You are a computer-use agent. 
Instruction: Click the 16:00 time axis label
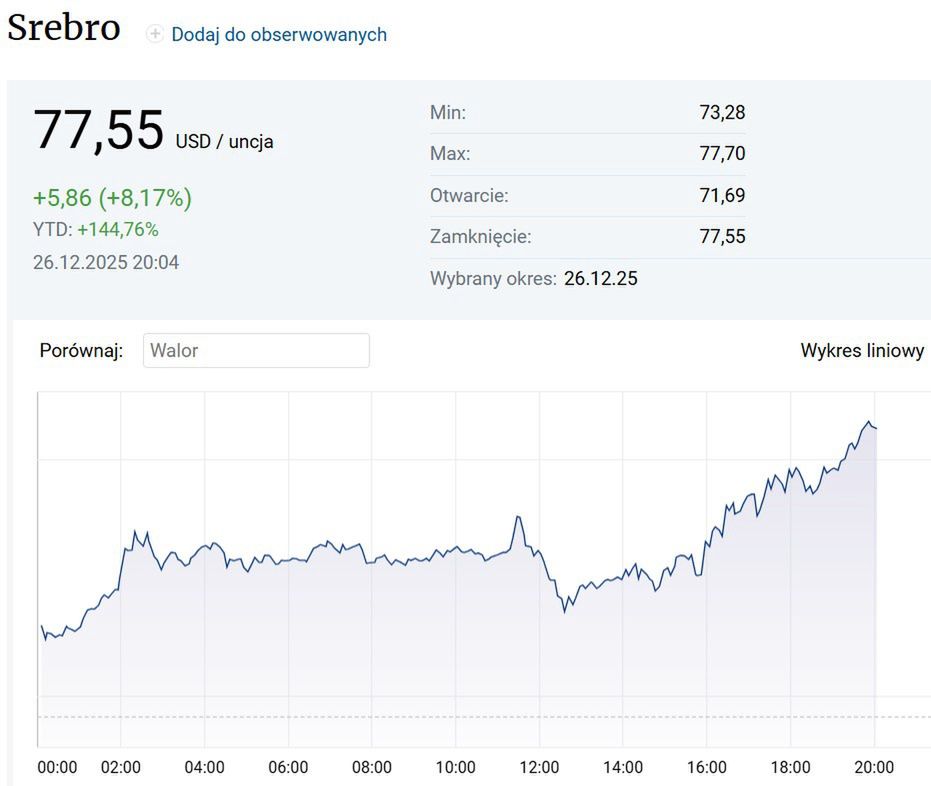[x=707, y=767]
